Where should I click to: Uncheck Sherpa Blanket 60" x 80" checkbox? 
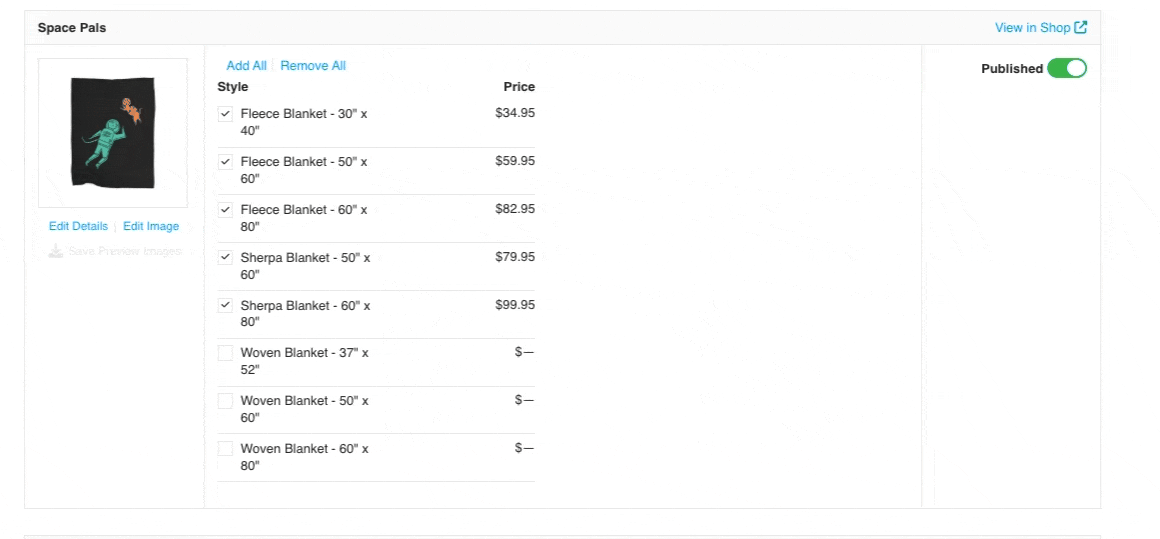(x=226, y=306)
